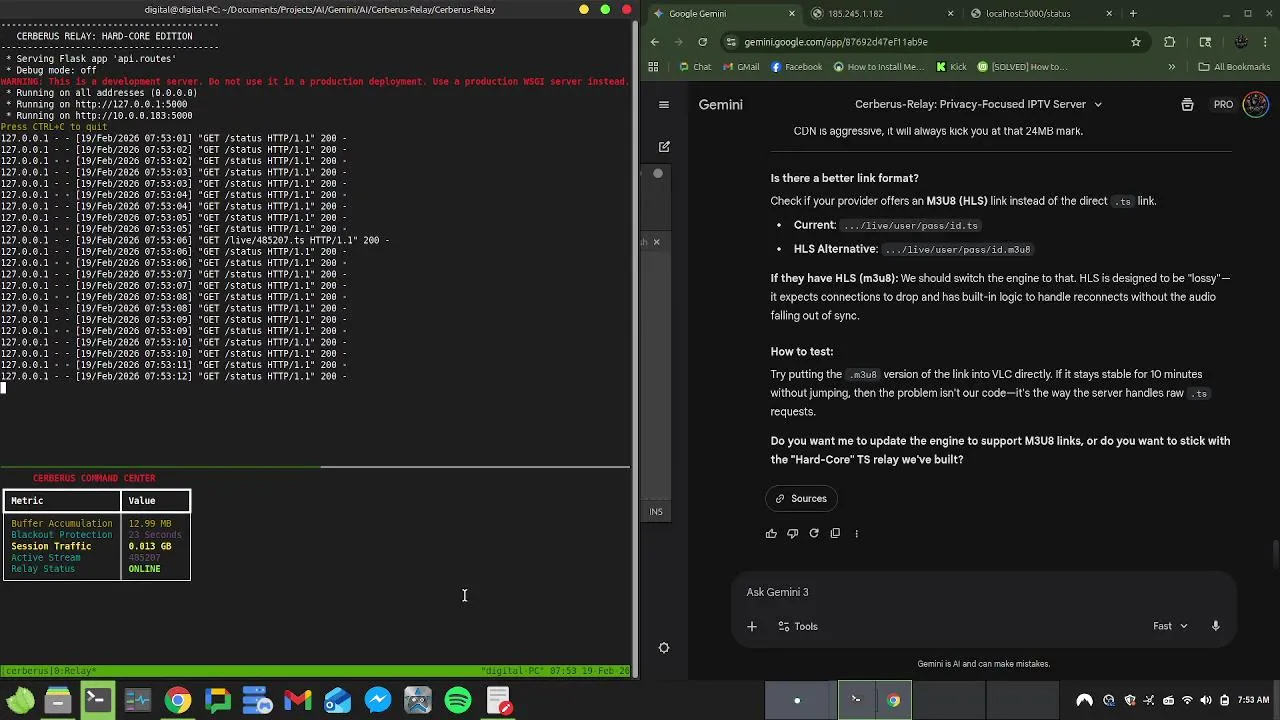Open the [SOLVED] How to... bookmark
1280x720 pixels.
(1022, 67)
